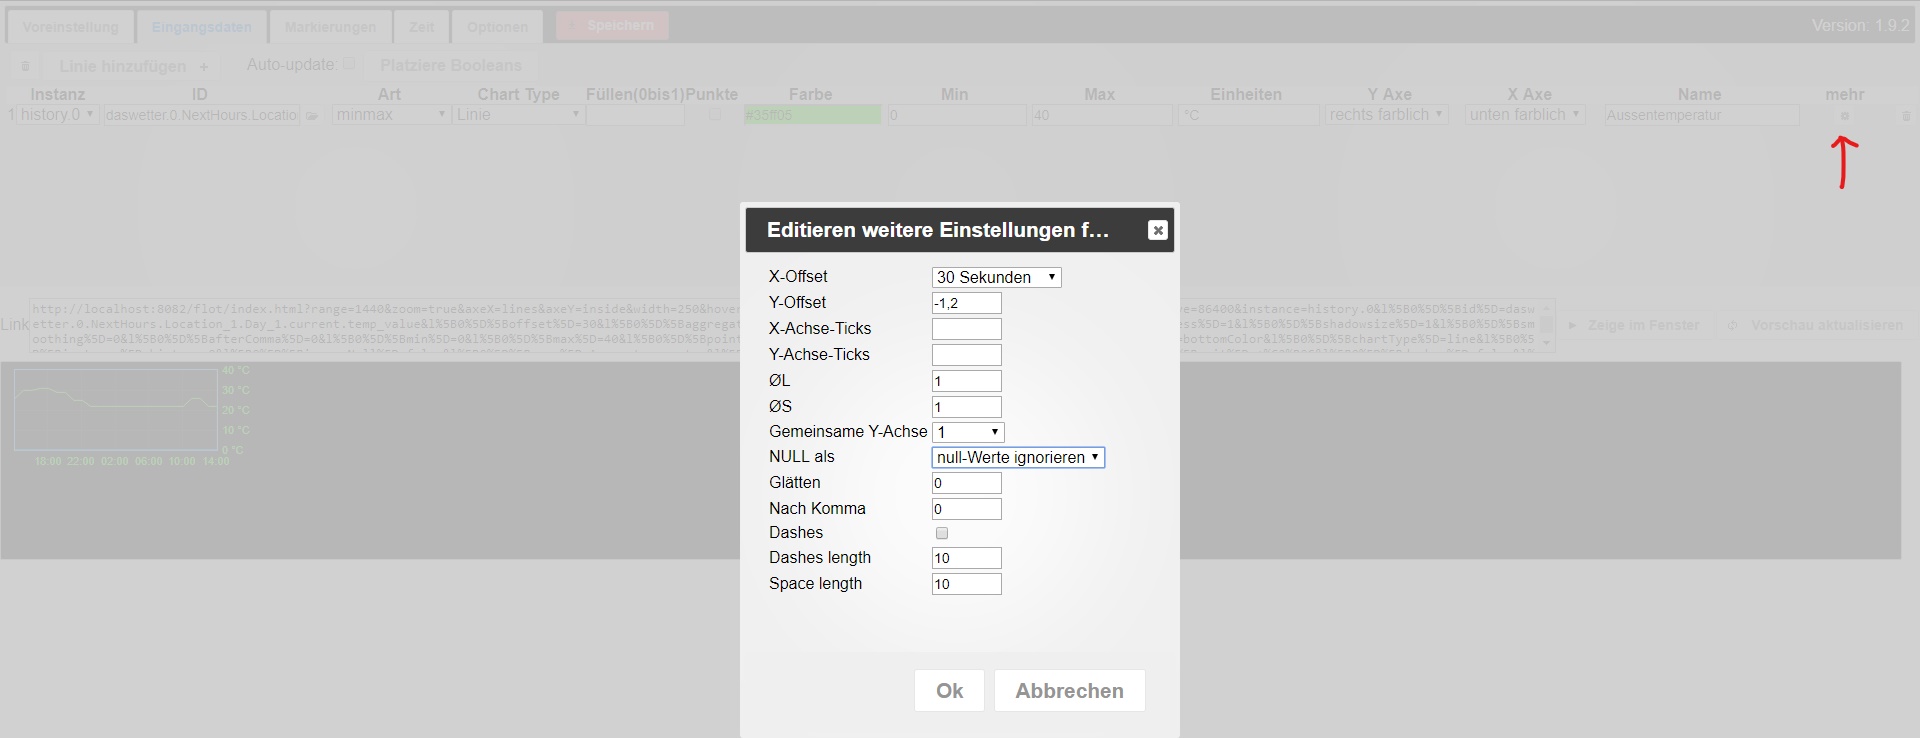Open Instanz history.0 dropdown
1920x738 pixels.
(57, 115)
